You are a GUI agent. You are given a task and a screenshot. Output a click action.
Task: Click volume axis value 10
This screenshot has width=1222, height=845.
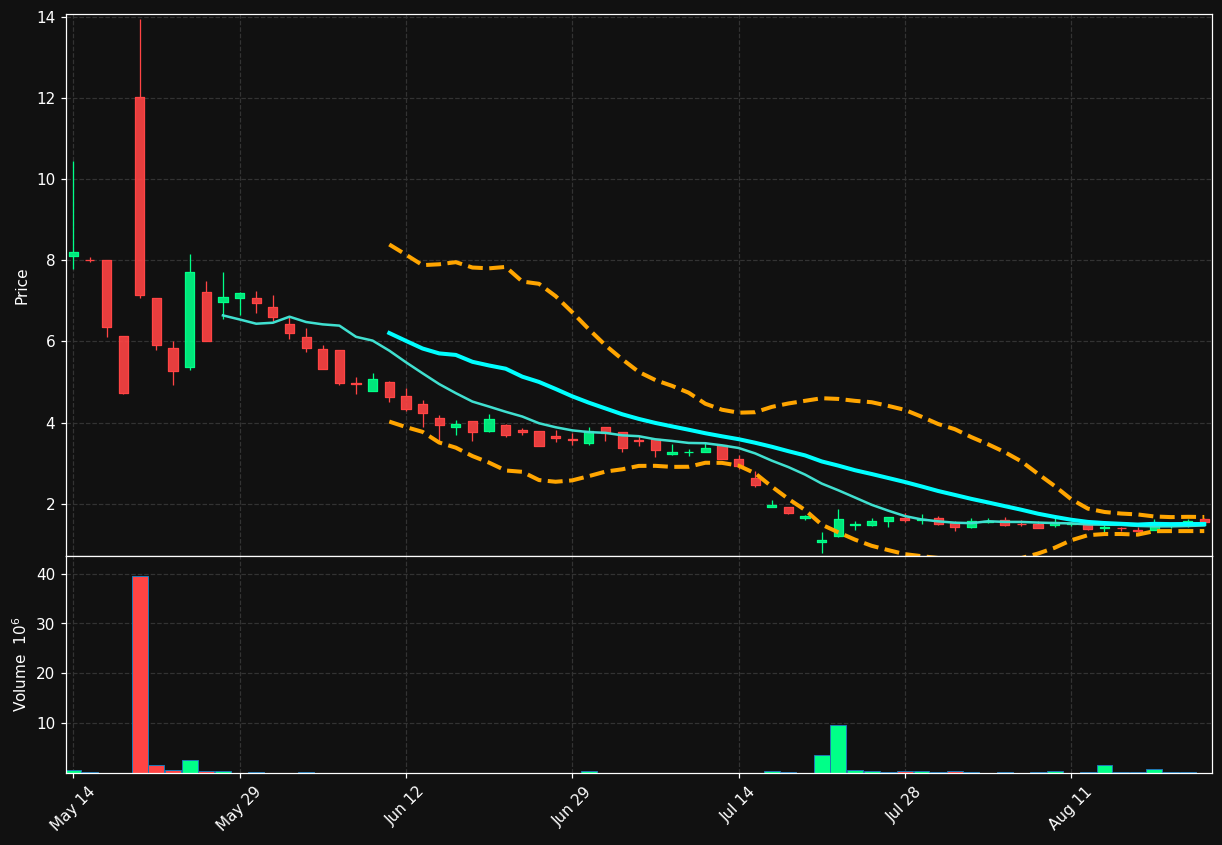point(46,724)
